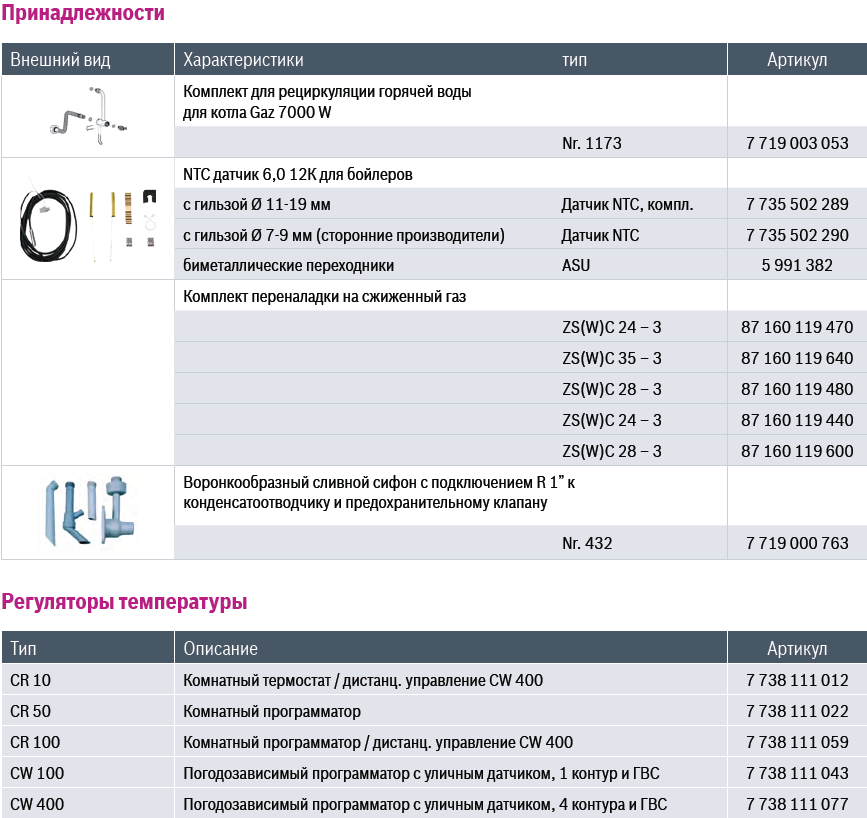Select article number 87 160 119 470
The width and height of the screenshot is (867, 818).
[797, 327]
